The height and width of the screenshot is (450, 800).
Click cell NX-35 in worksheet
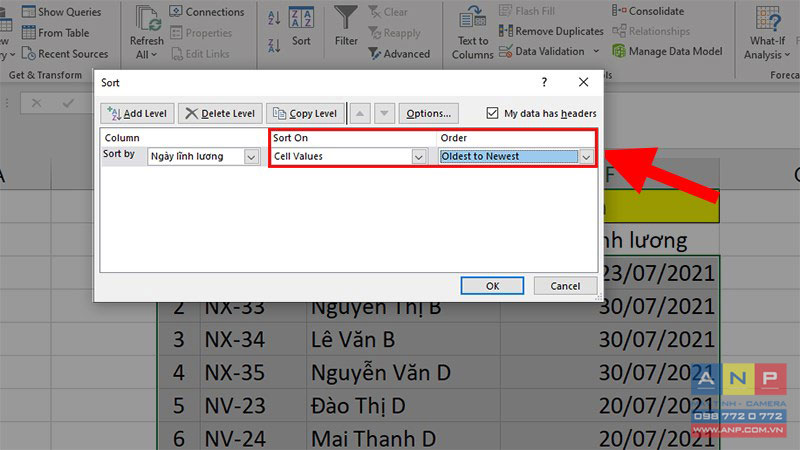coord(253,373)
